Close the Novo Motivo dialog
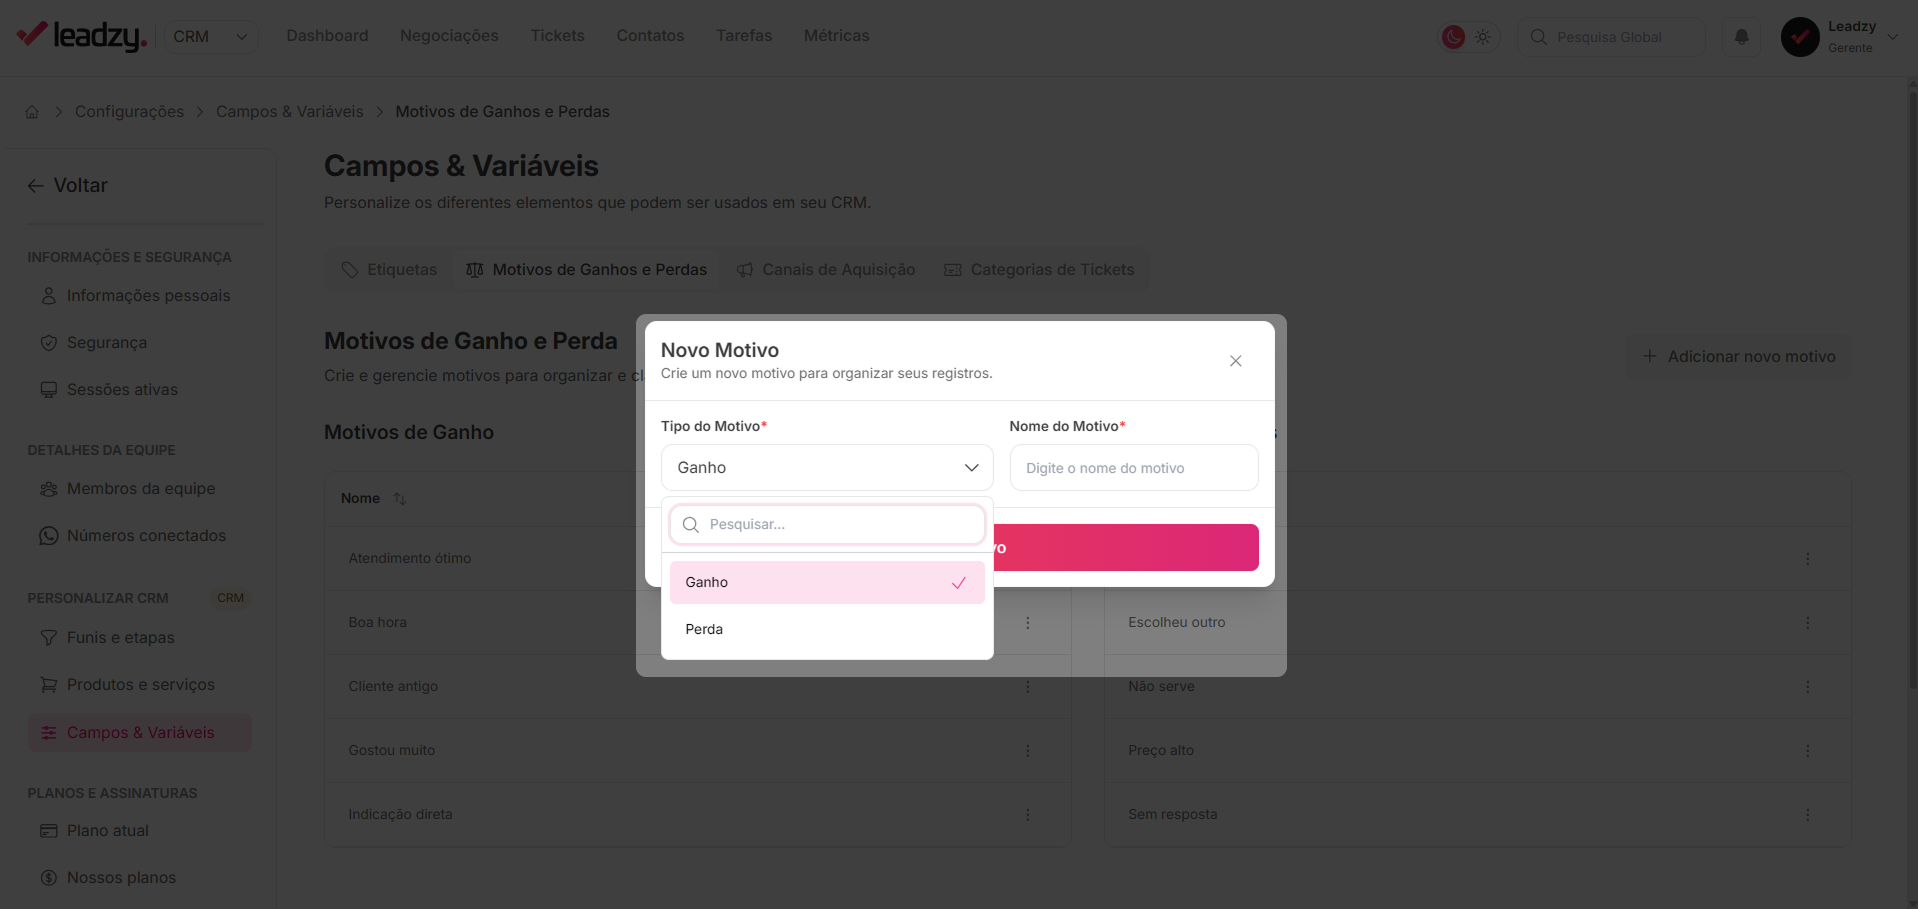 (x=1236, y=361)
